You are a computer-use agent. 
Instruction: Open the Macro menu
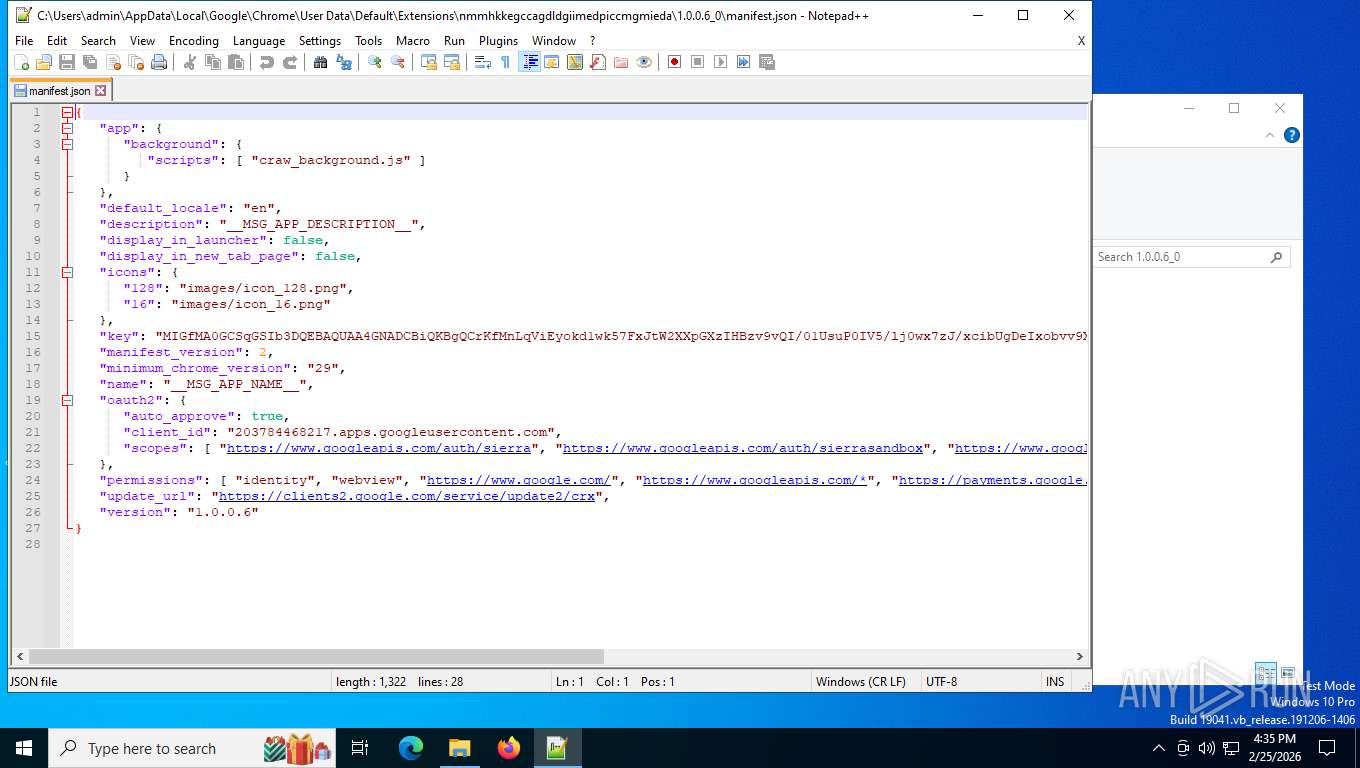point(412,40)
